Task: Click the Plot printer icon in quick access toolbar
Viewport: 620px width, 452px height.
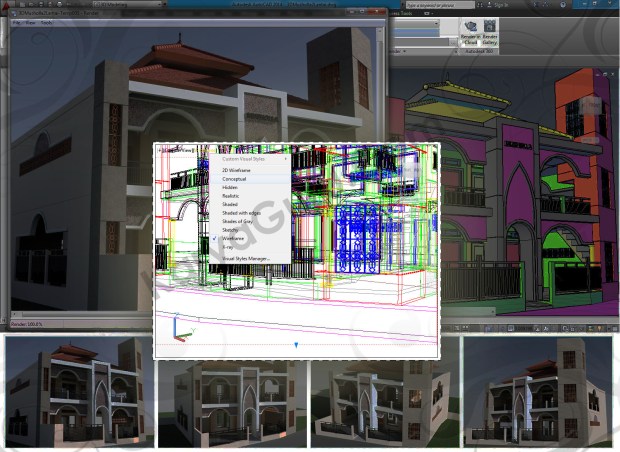Action: click(x=59, y=4)
